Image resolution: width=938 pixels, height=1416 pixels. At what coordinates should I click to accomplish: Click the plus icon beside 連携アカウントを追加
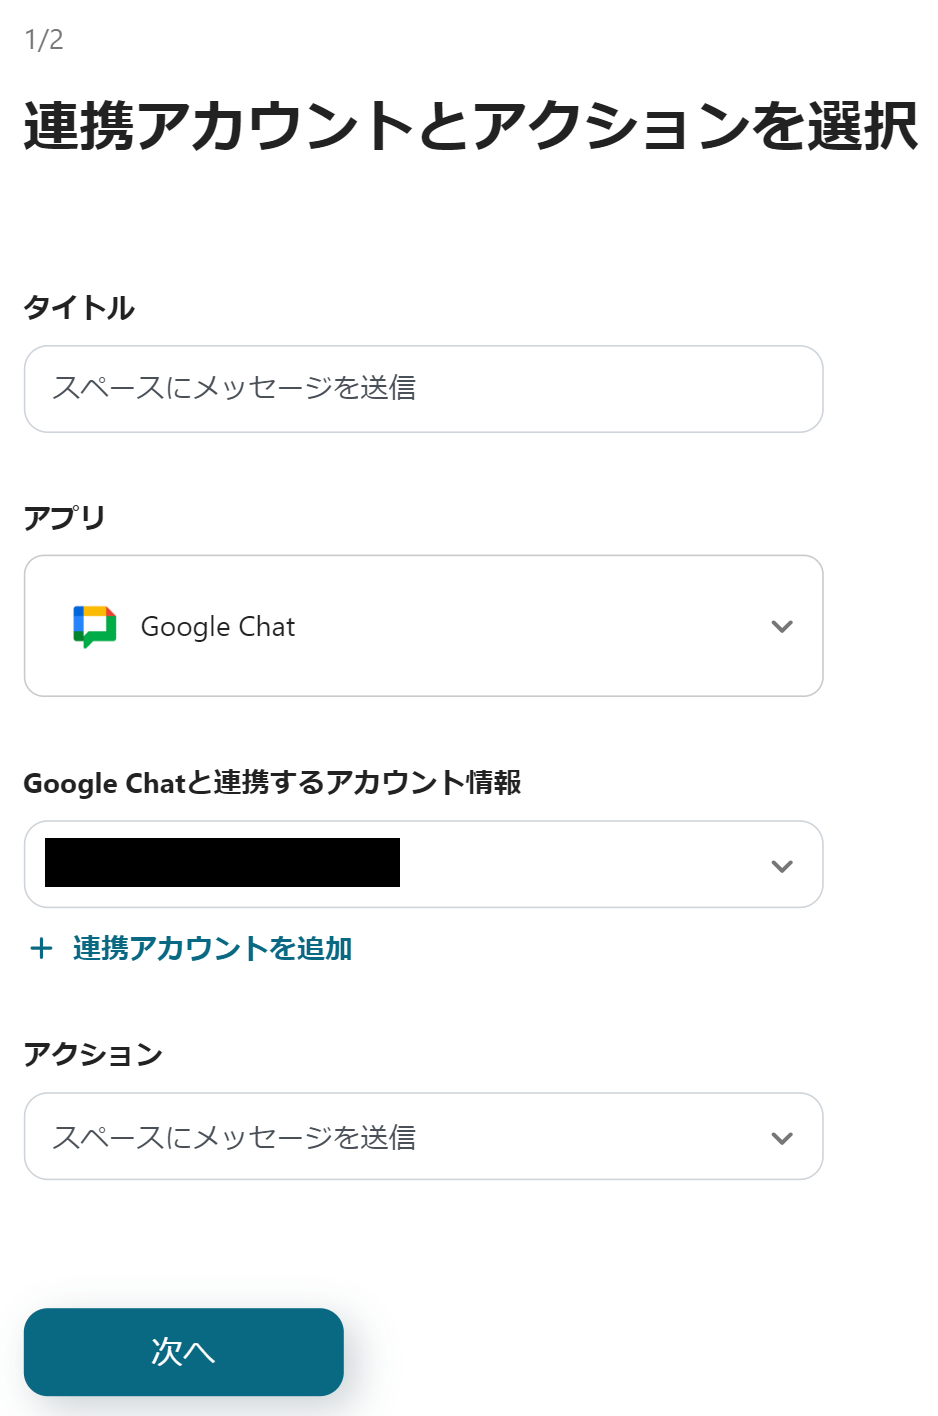[x=41, y=948]
